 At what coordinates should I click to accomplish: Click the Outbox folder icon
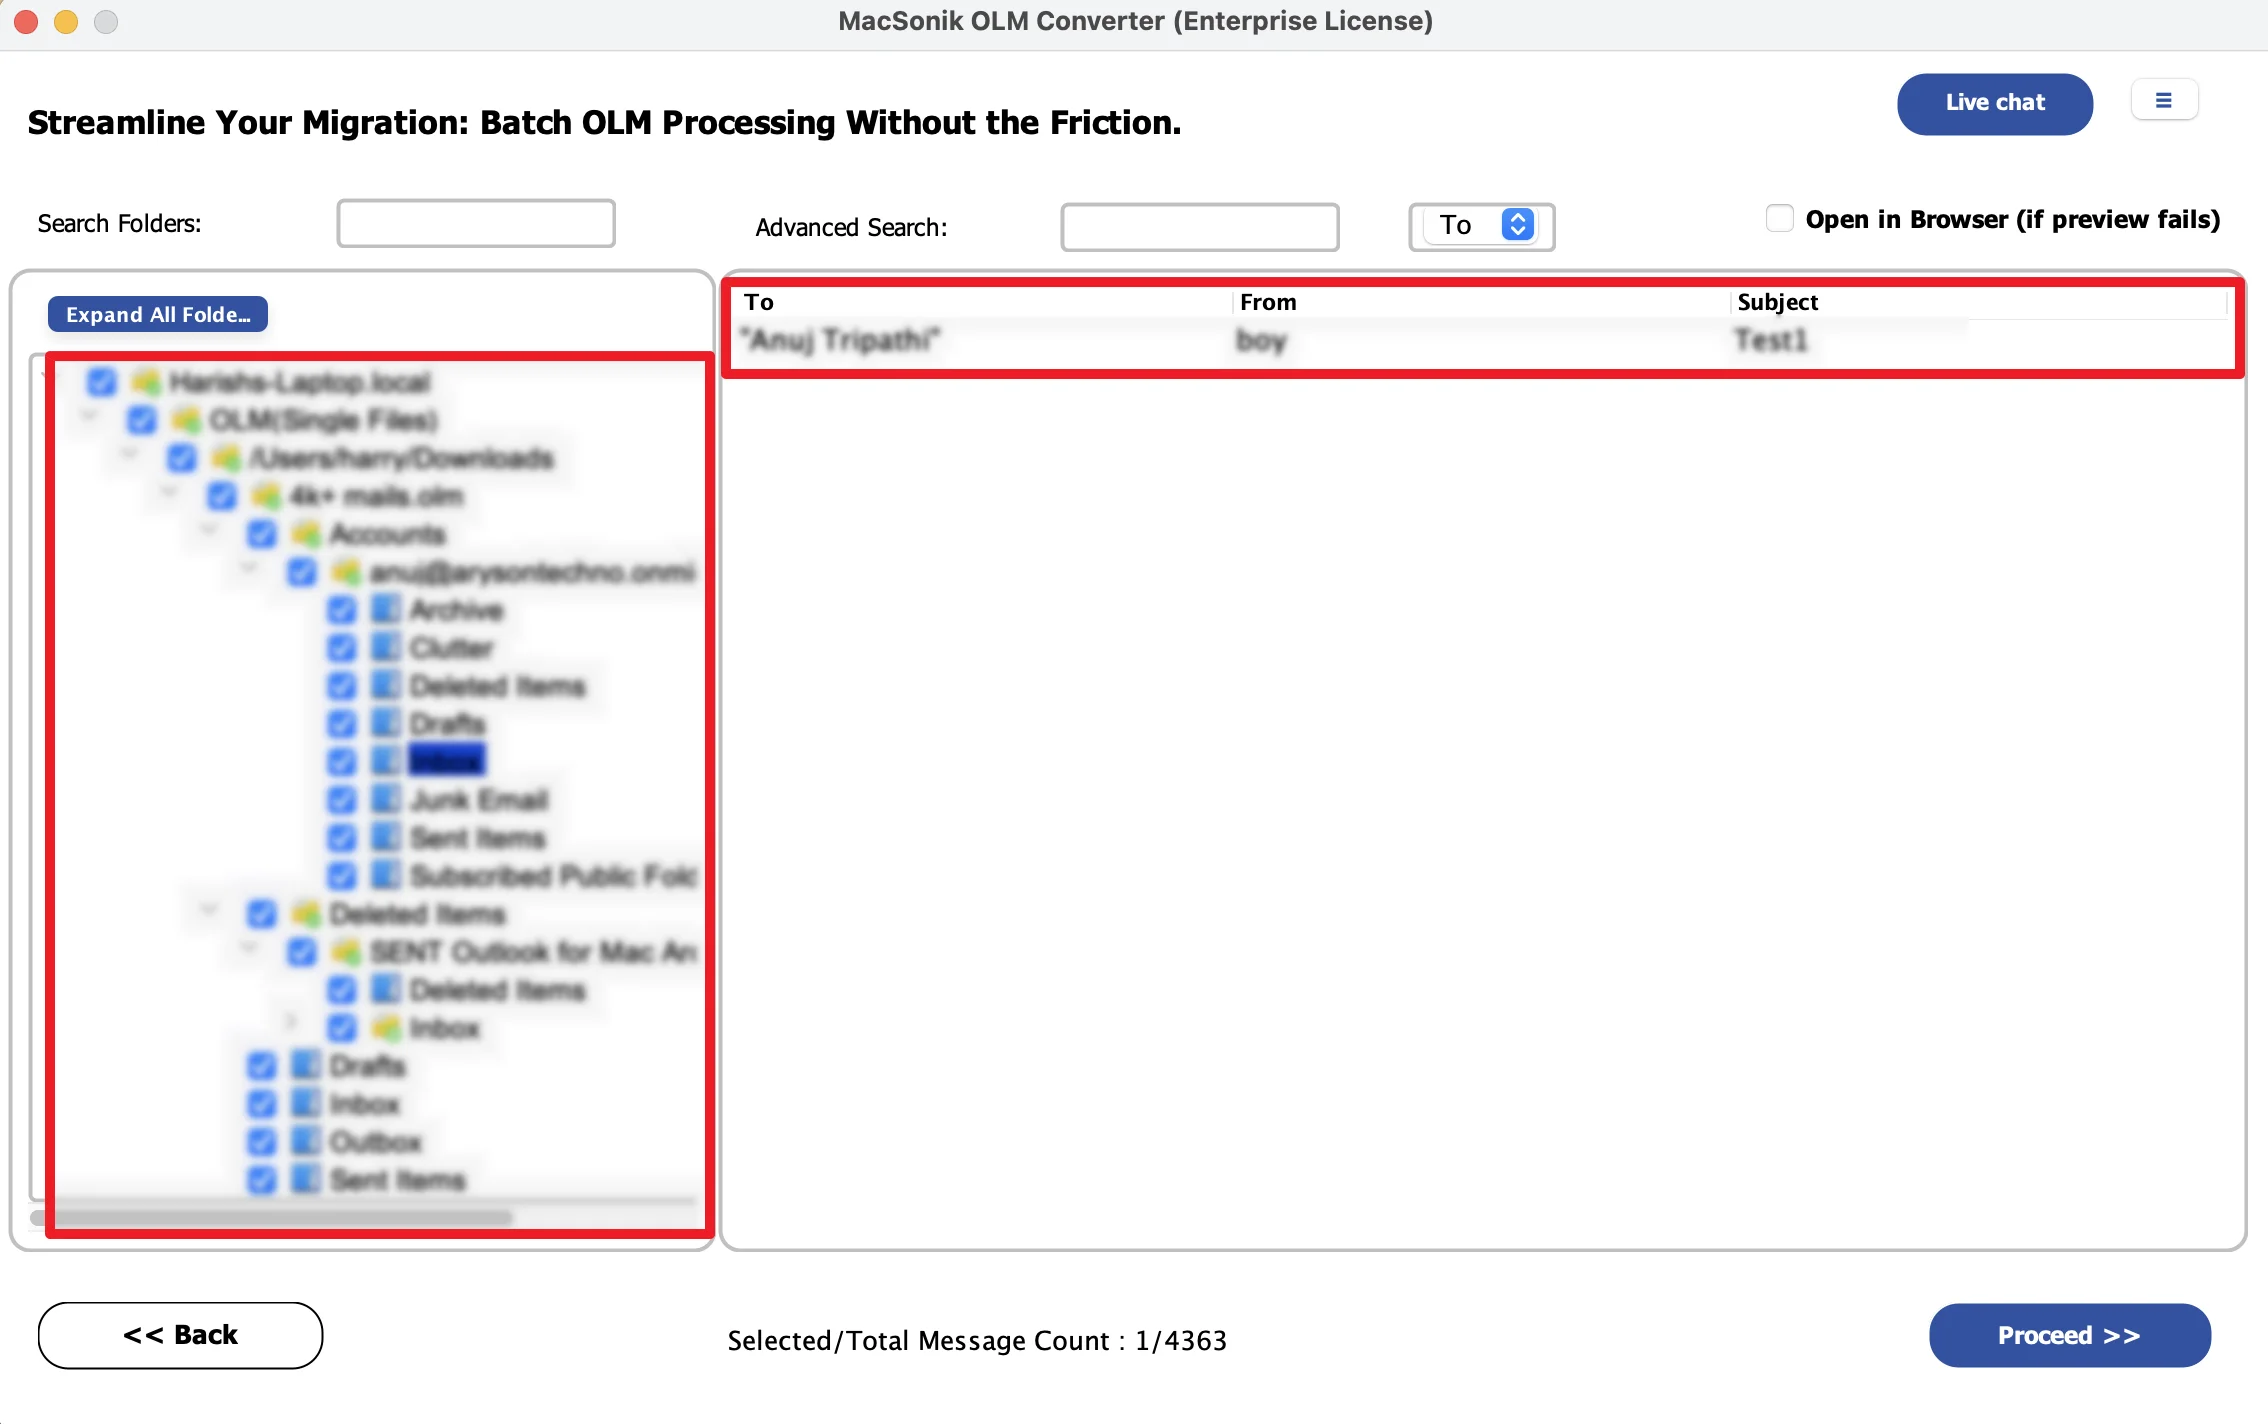[x=306, y=1141]
